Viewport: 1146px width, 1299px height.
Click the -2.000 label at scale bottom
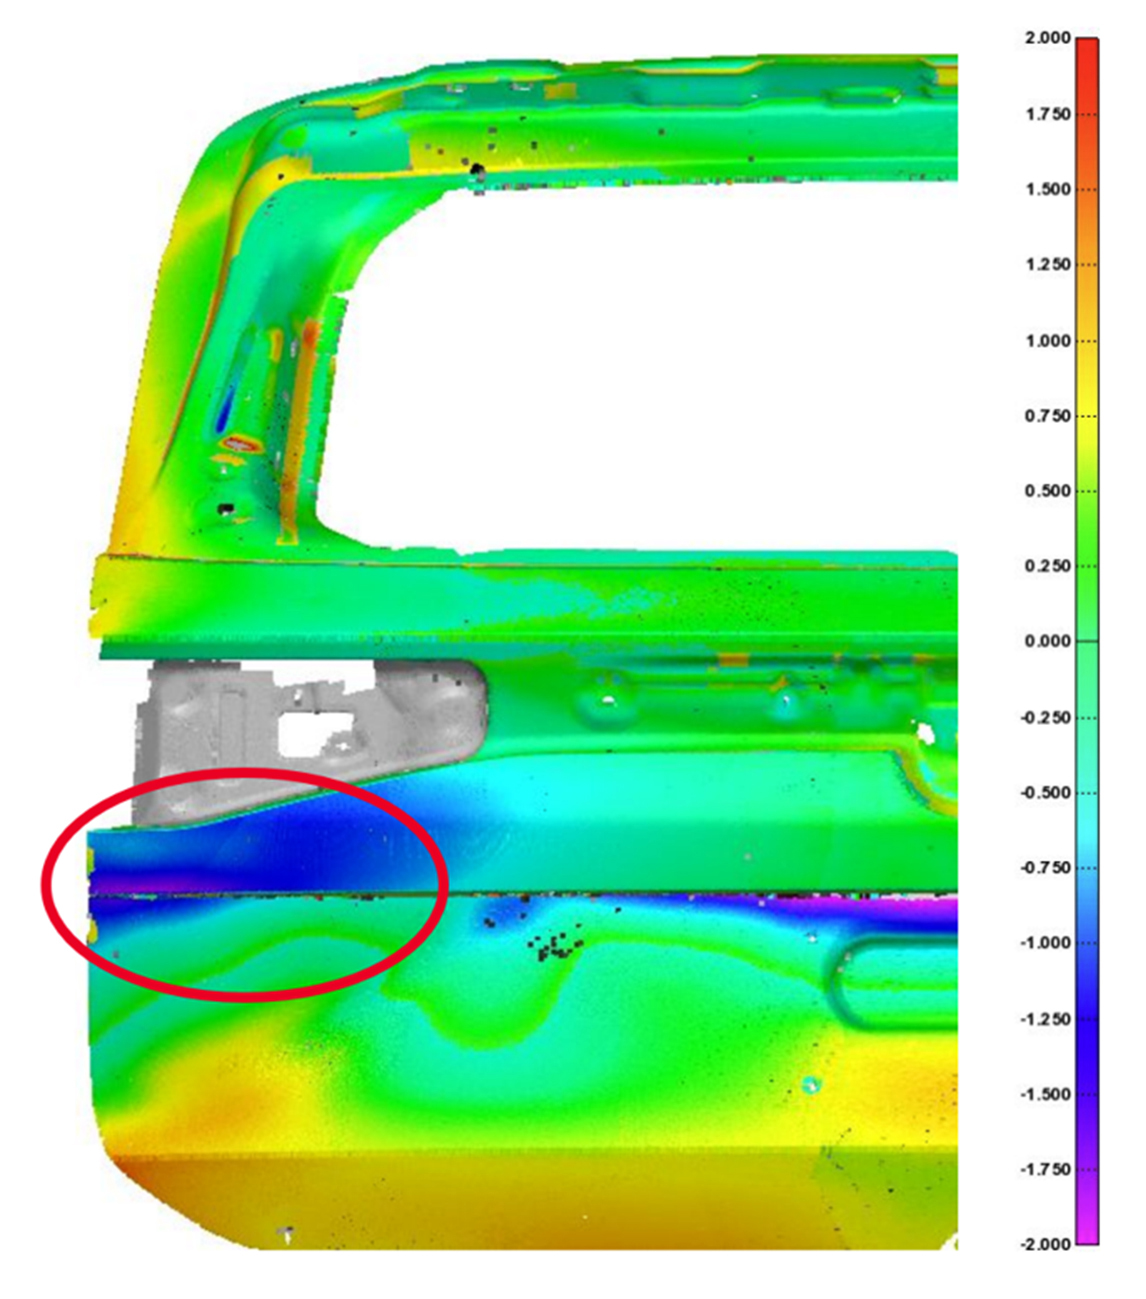(x=1045, y=1244)
